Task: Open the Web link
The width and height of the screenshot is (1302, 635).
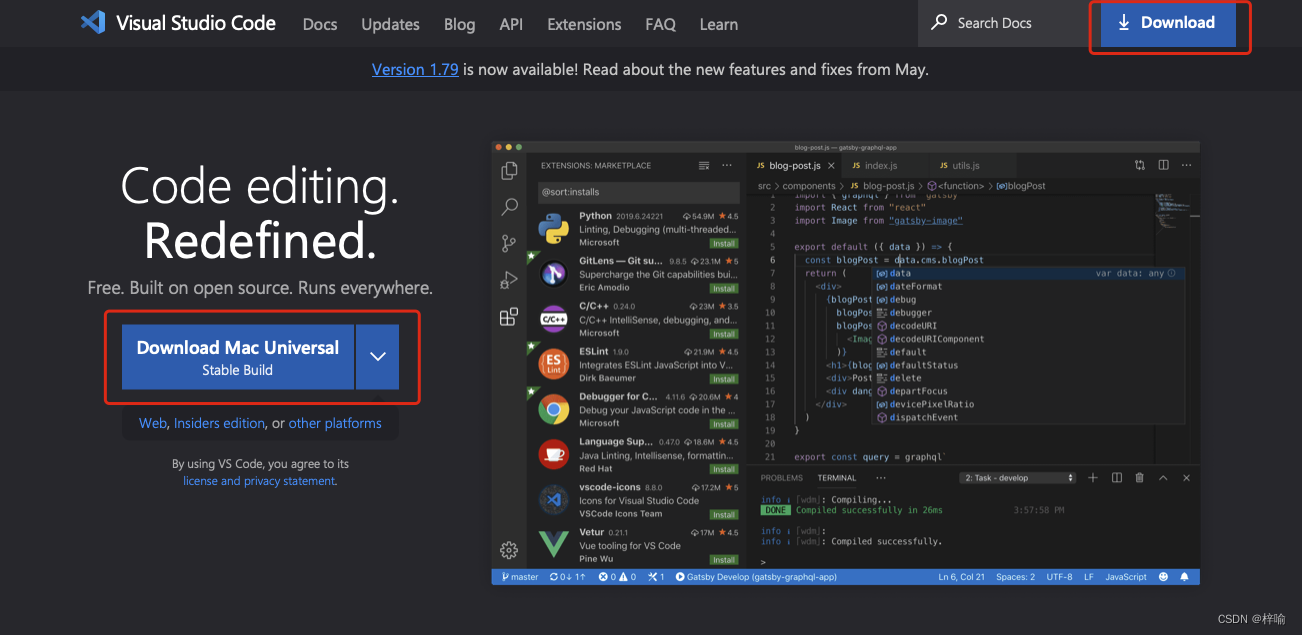Action: [x=153, y=423]
